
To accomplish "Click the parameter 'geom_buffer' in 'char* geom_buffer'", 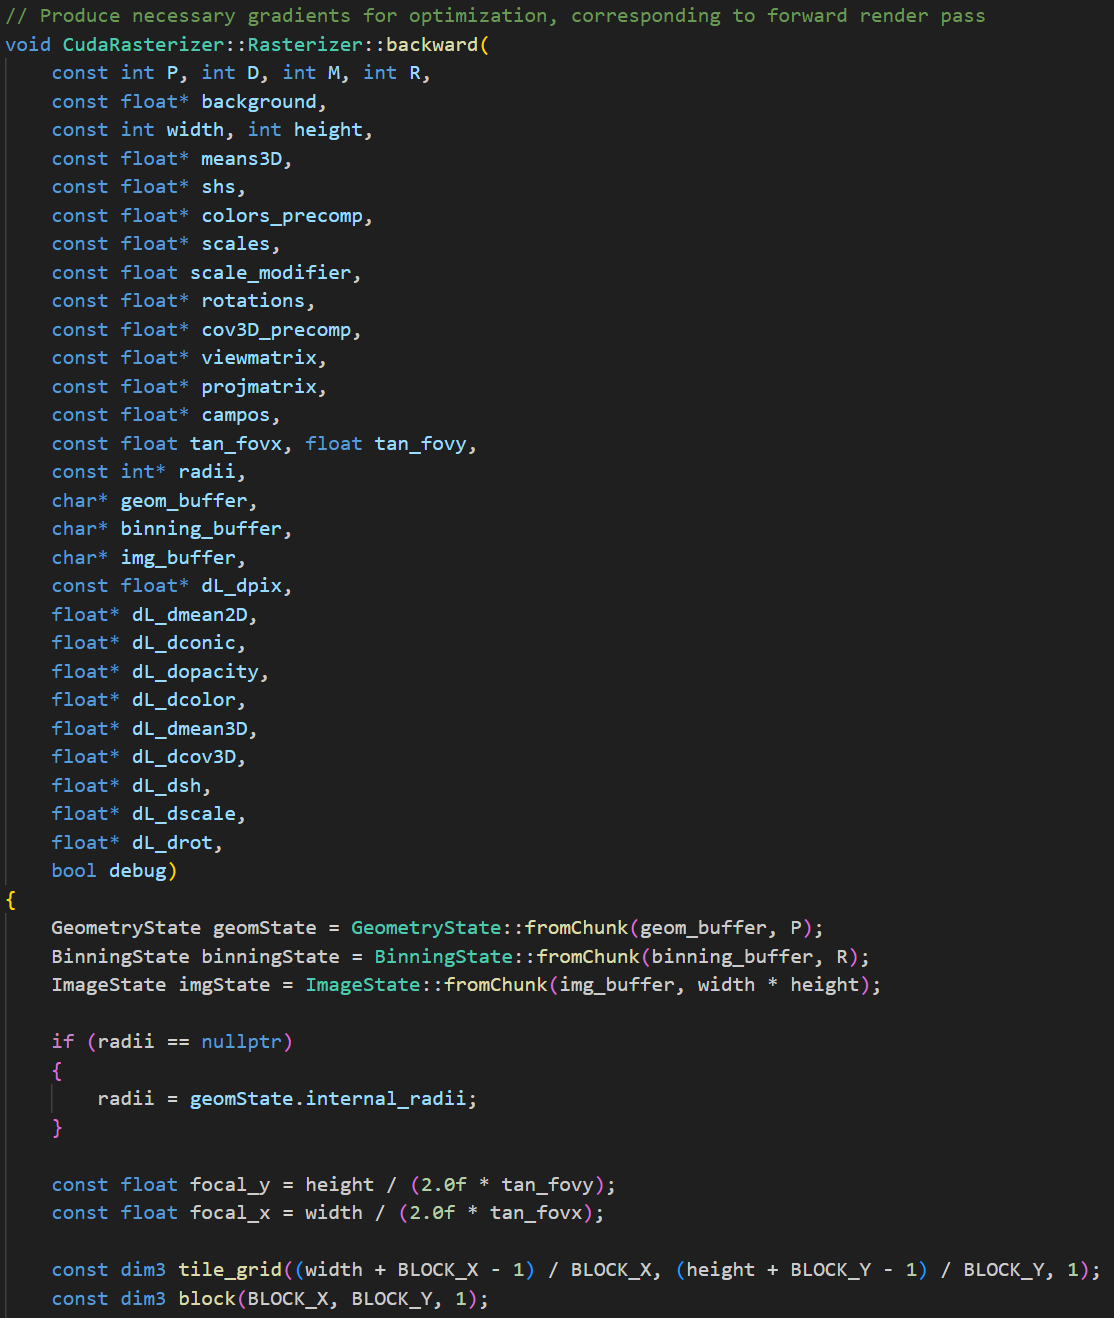I will point(184,501).
